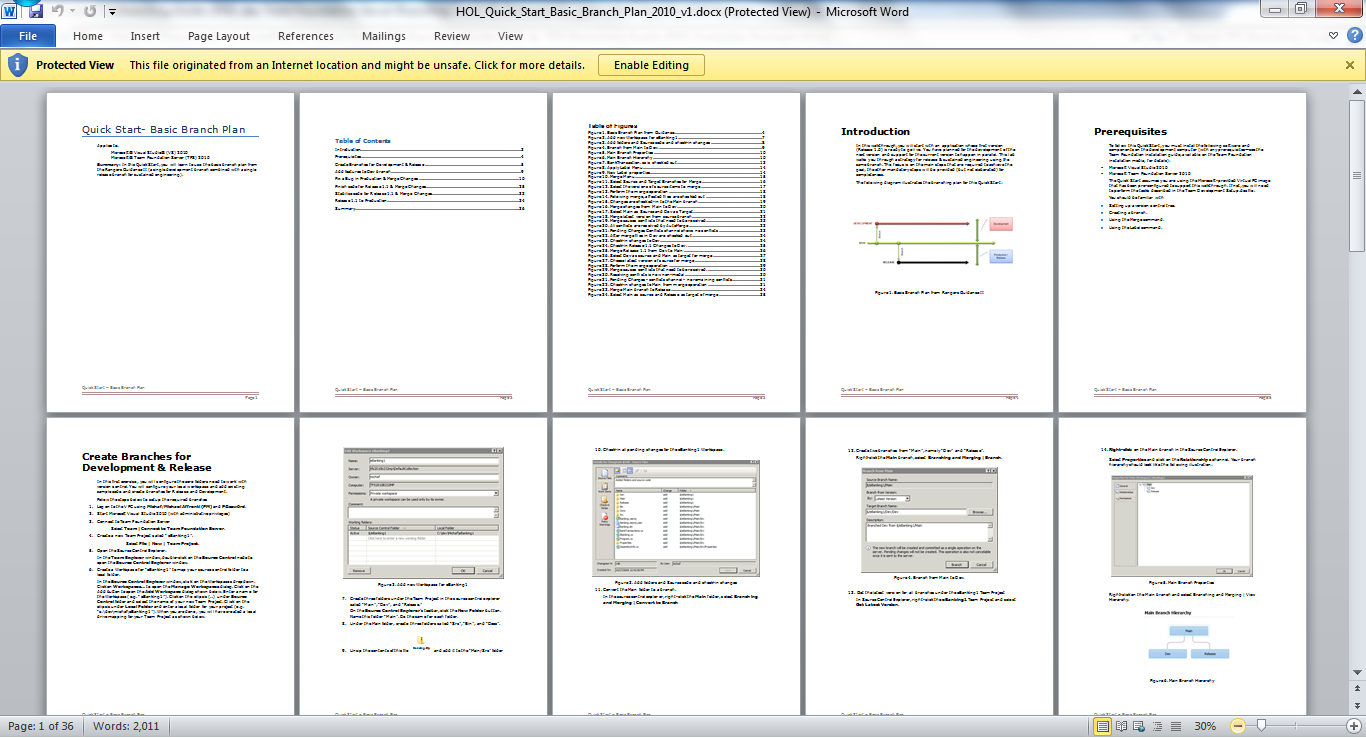Click the Zoom Out minus button
Screen dimensions: 1366x738
tap(1238, 726)
